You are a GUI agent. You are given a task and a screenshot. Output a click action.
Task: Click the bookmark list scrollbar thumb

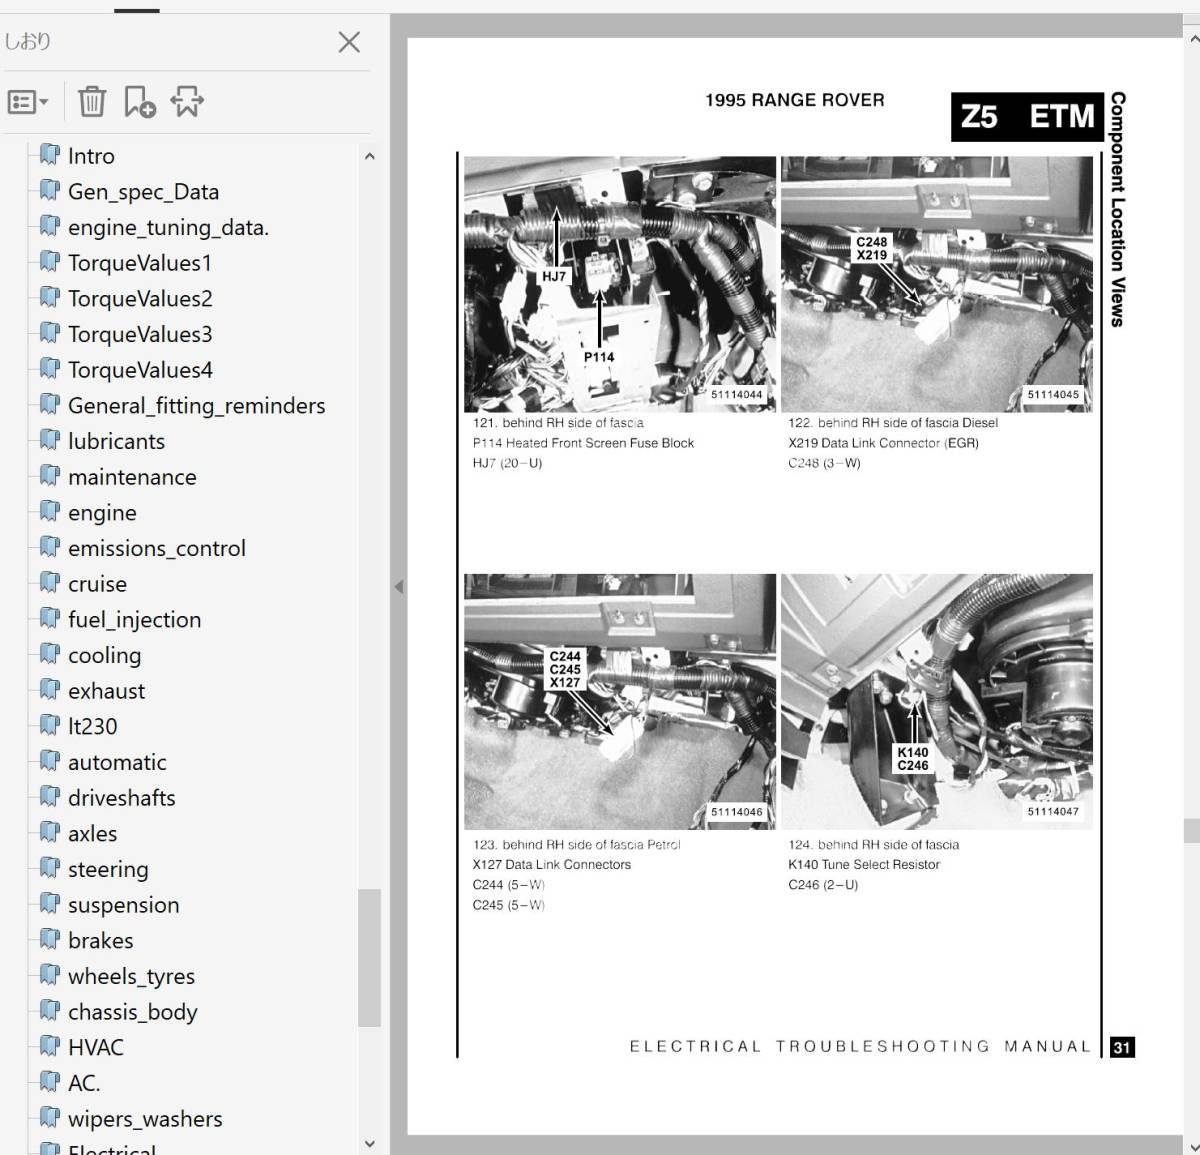tap(369, 957)
